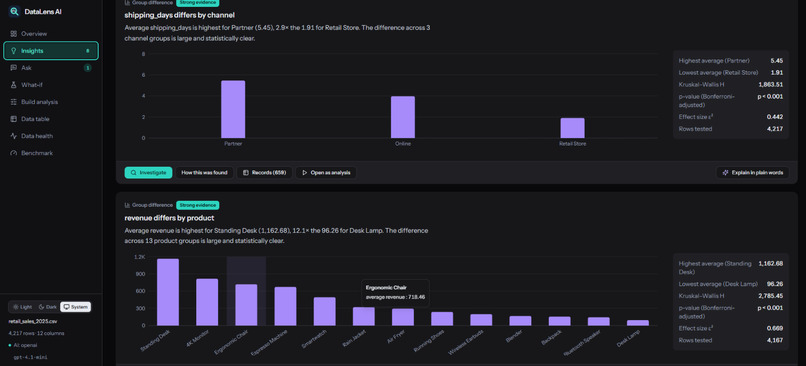Click Explain in plain words button

pyautogui.click(x=753, y=173)
